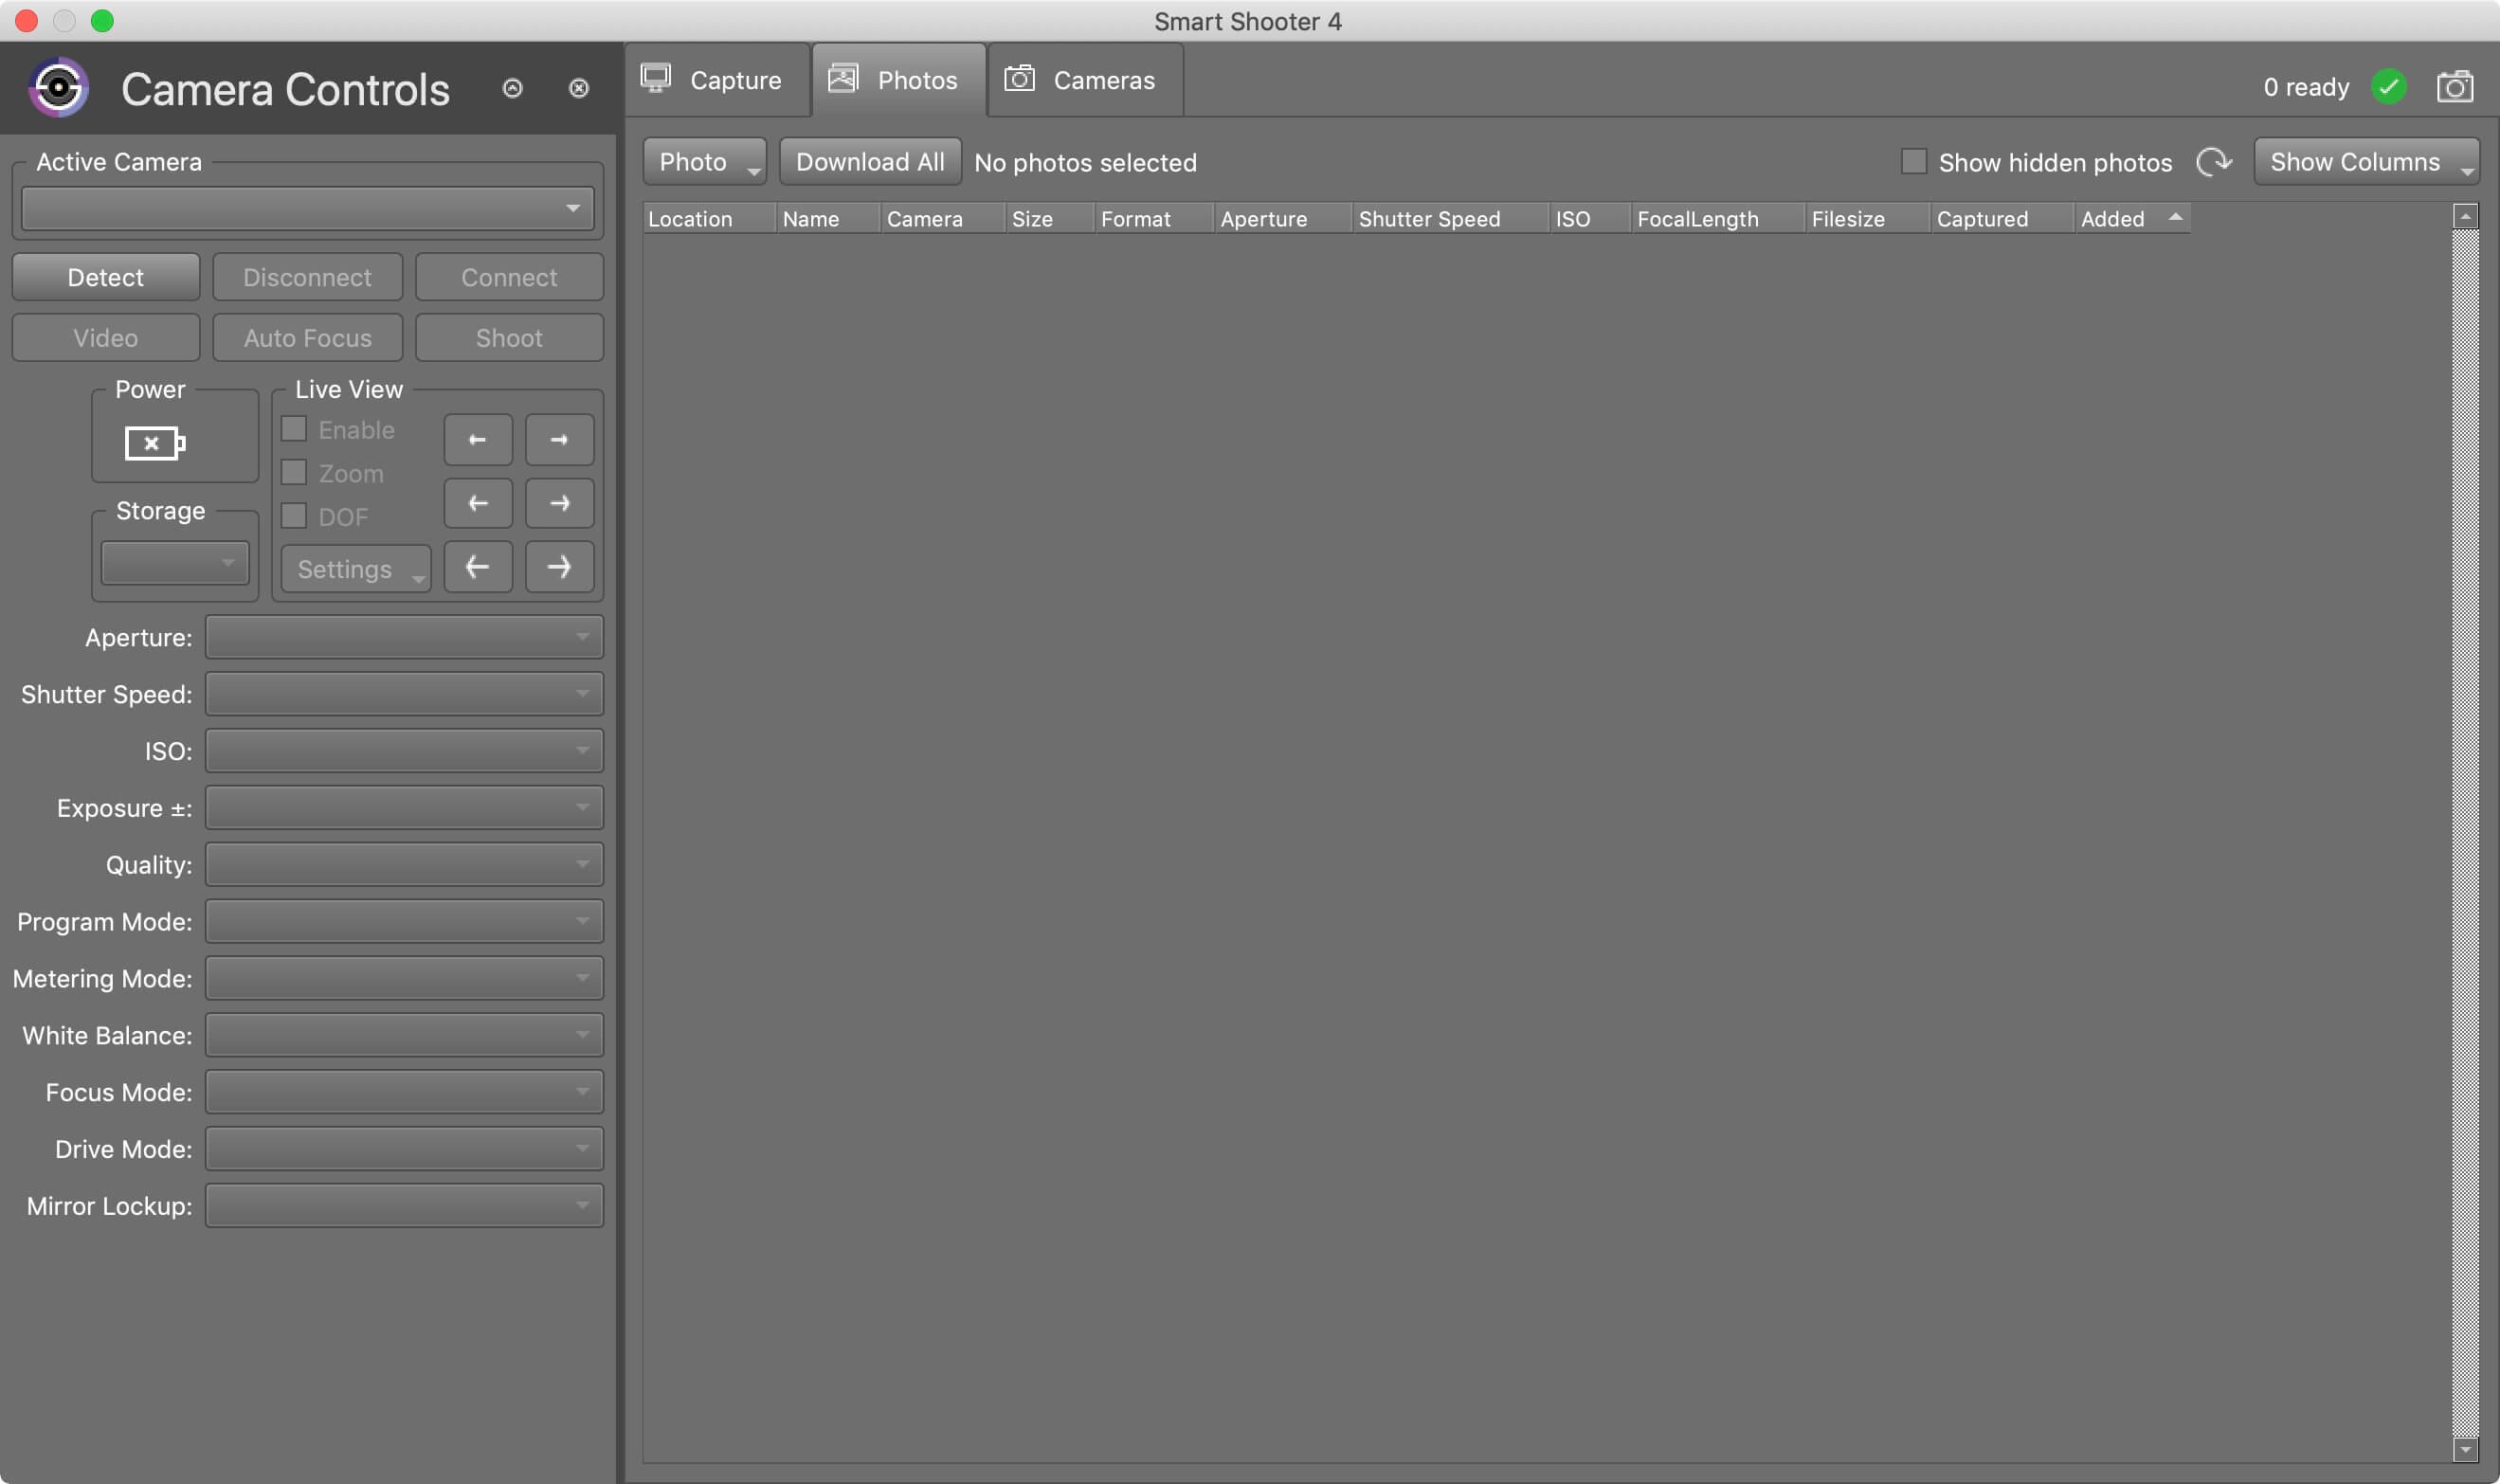This screenshot has width=2500, height=1484.
Task: Sort by the Shutter Speed column header
Action: 1451,218
